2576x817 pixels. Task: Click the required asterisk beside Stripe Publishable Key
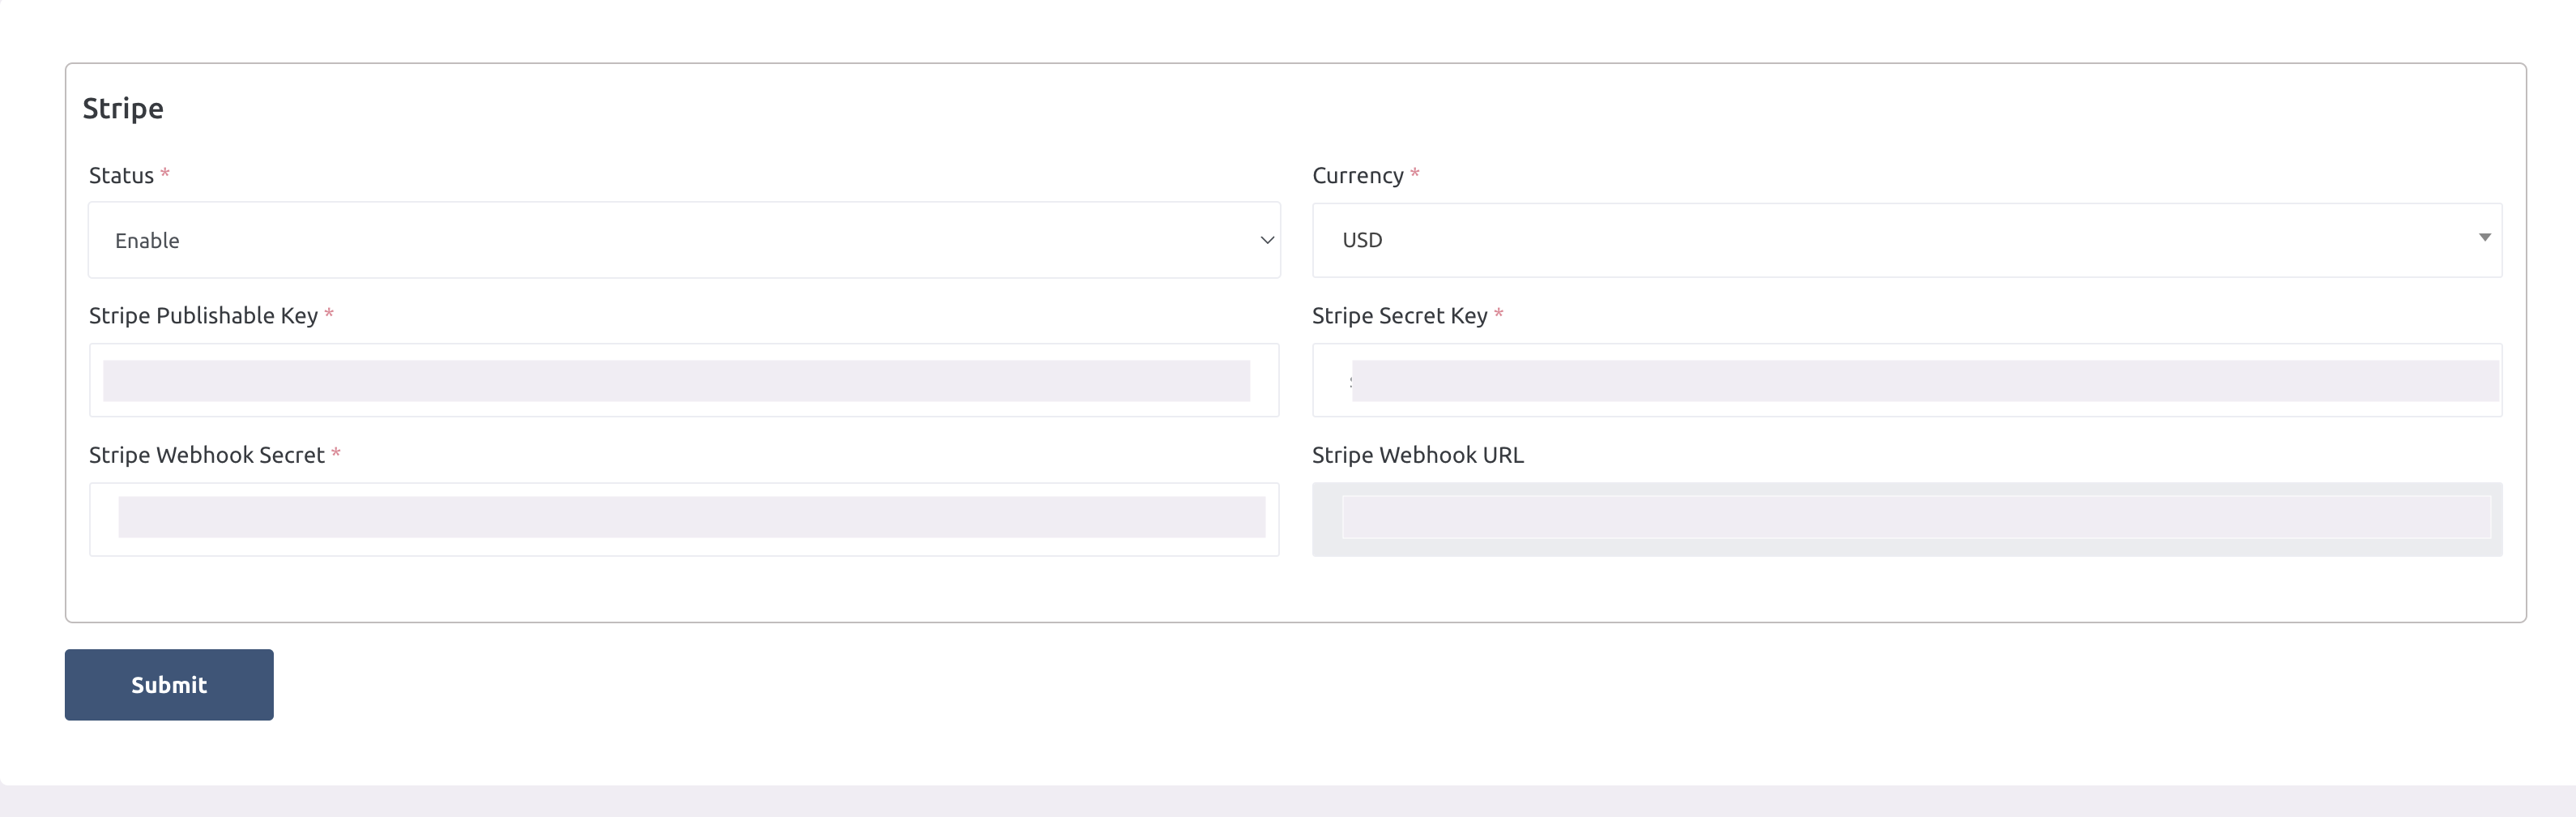pyautogui.click(x=329, y=314)
